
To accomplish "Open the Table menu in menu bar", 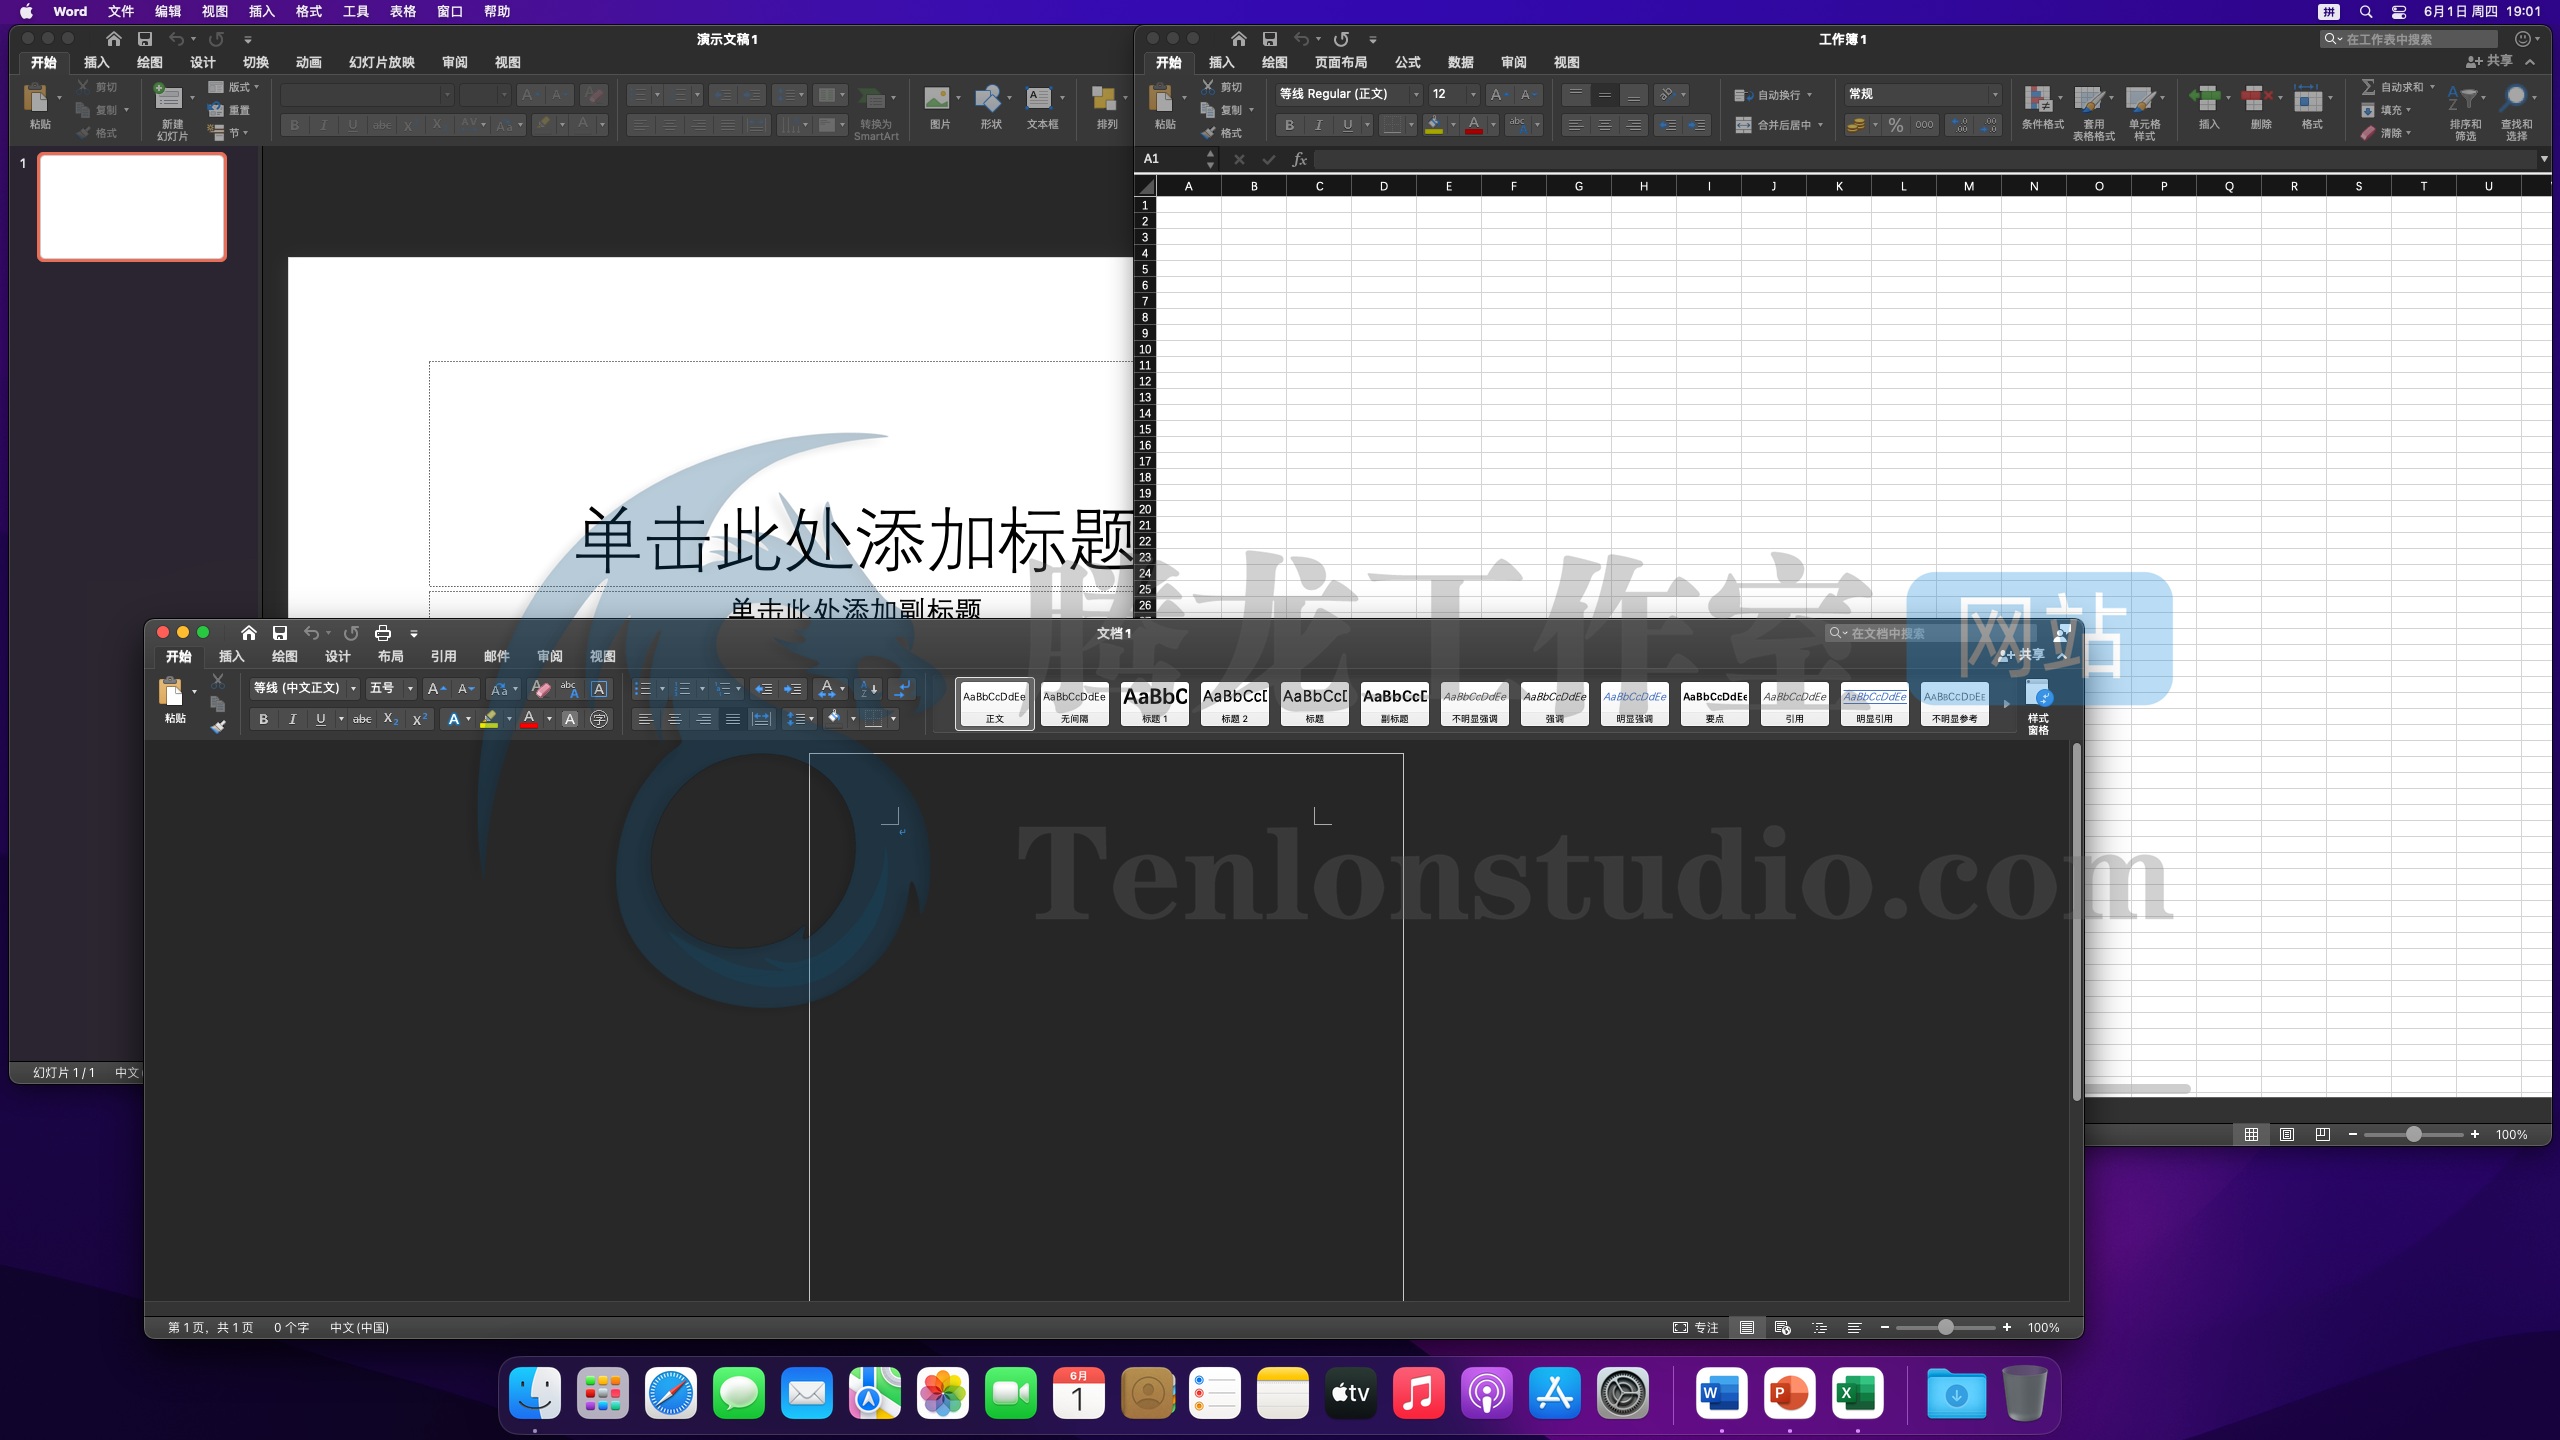I will click(x=403, y=12).
